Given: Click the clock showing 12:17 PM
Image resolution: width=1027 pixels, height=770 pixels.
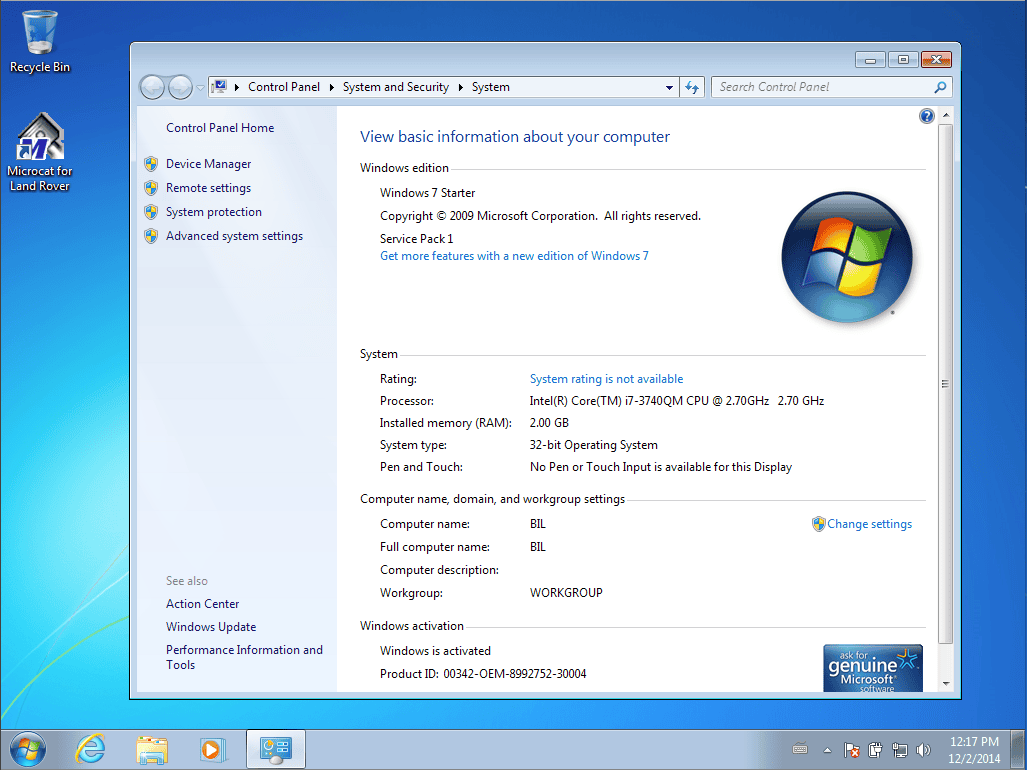Looking at the screenshot, I should (974, 750).
